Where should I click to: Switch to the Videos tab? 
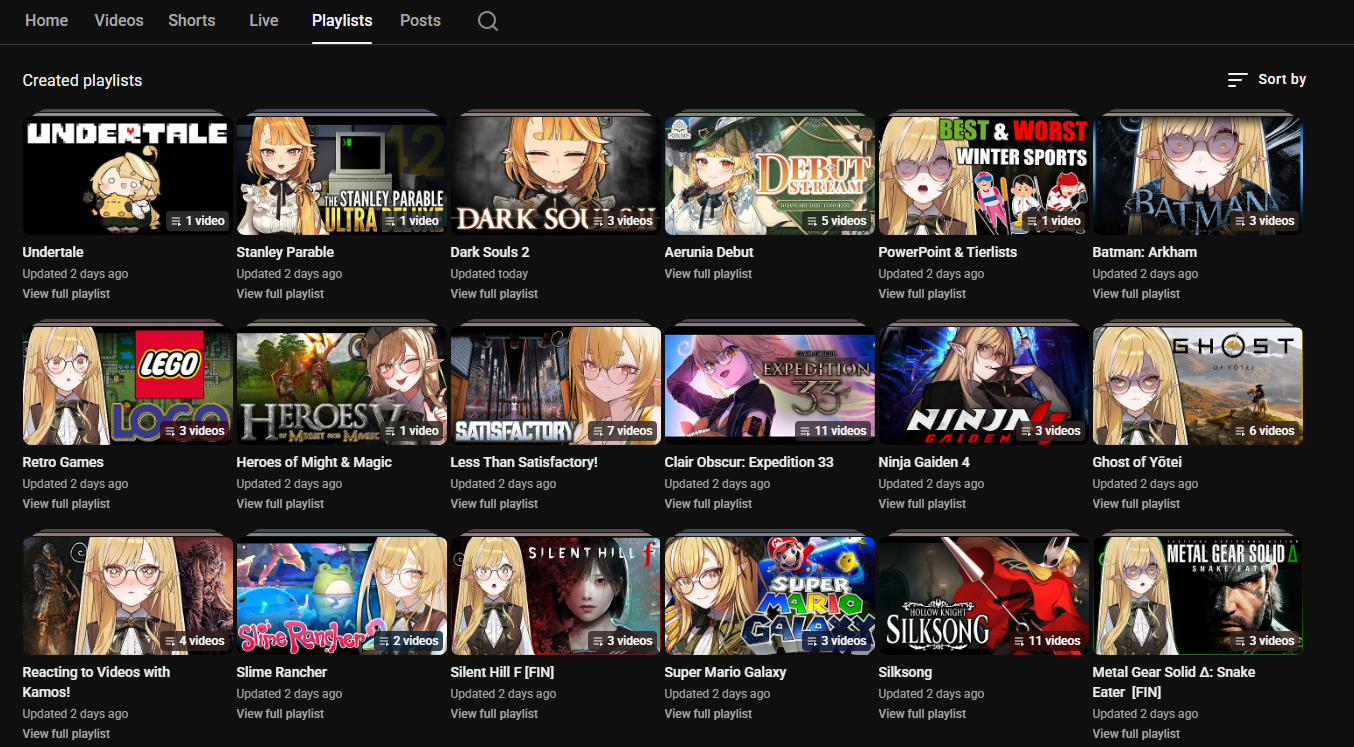[x=119, y=20]
